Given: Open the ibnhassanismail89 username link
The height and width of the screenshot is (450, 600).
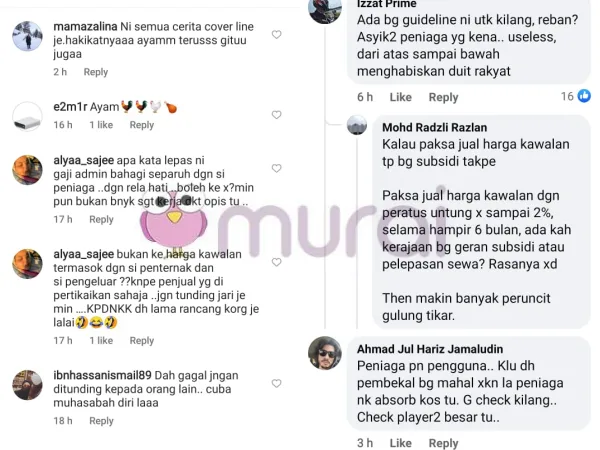Looking at the screenshot, I should click(102, 375).
